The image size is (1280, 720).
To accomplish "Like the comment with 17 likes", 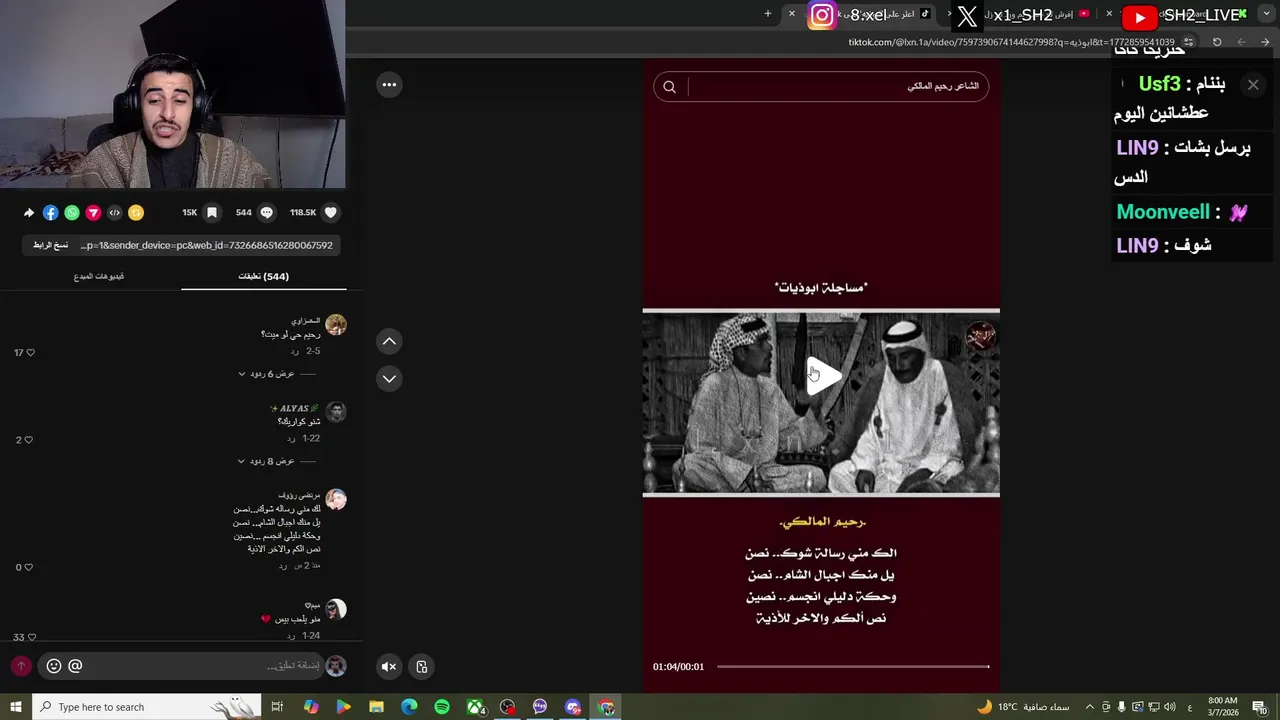I will pyautogui.click(x=30, y=352).
